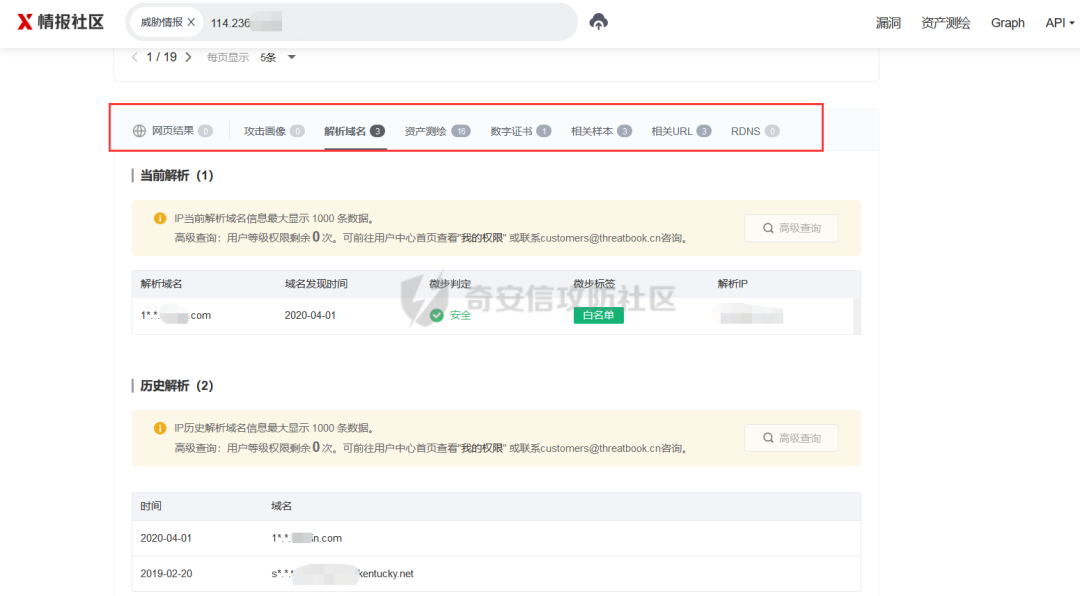
Task: Switch to the 网页结果 tab
Action: coord(173,131)
